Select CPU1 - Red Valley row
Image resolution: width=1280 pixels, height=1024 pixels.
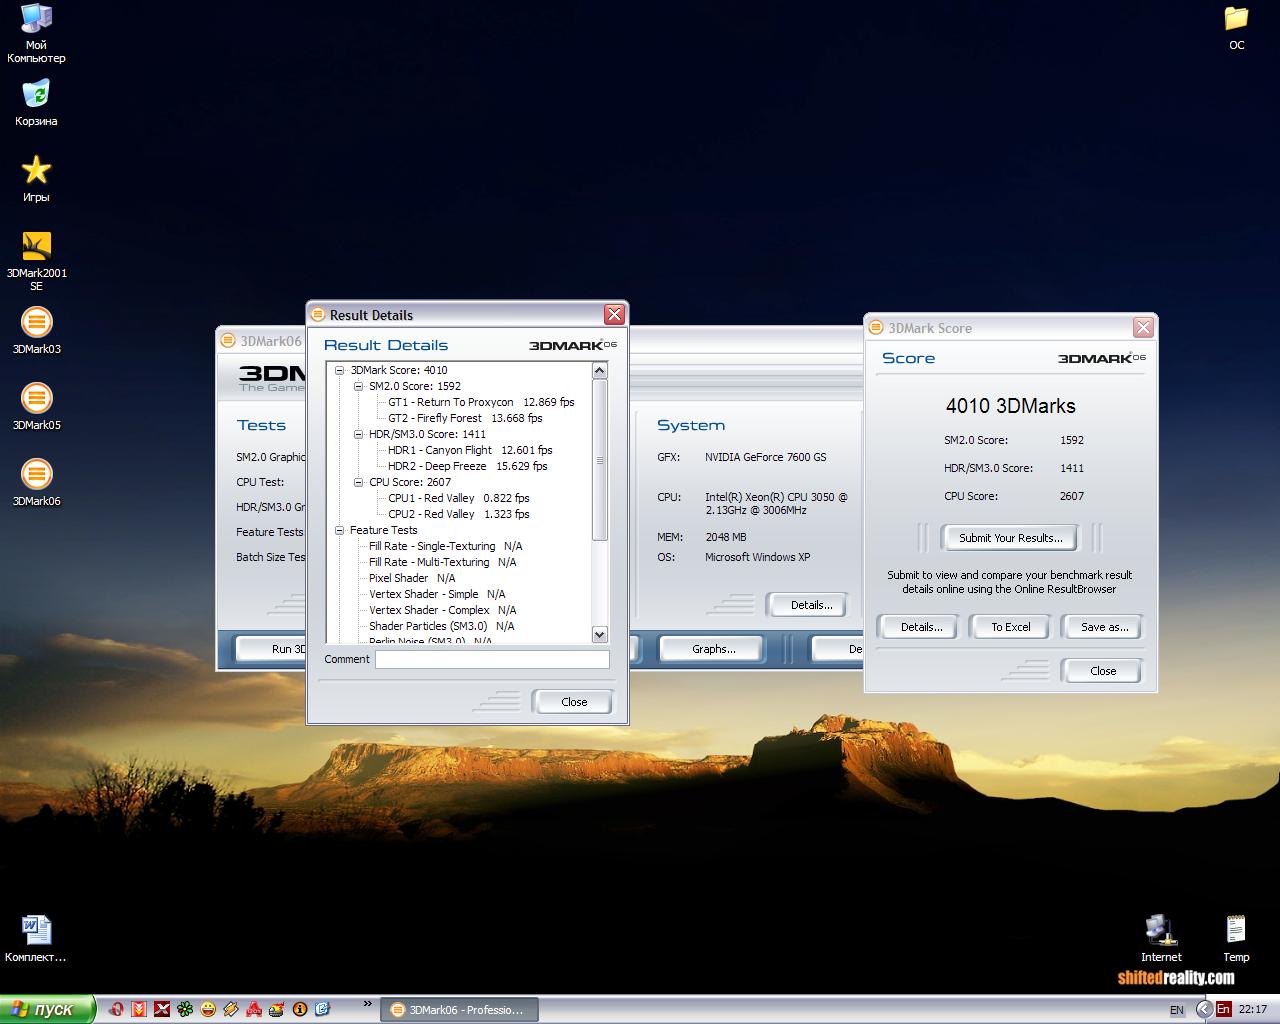tap(459, 498)
